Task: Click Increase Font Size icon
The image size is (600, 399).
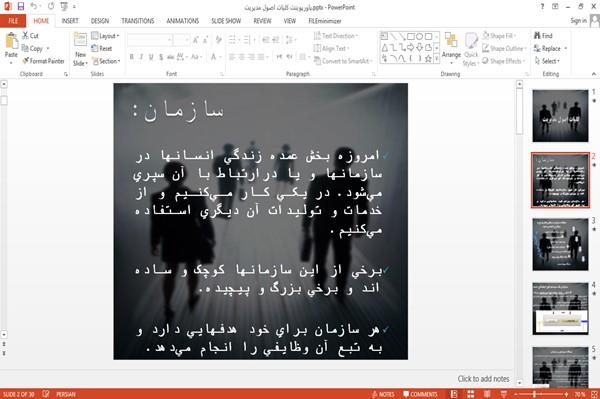Action: pyautogui.click(x=196, y=40)
